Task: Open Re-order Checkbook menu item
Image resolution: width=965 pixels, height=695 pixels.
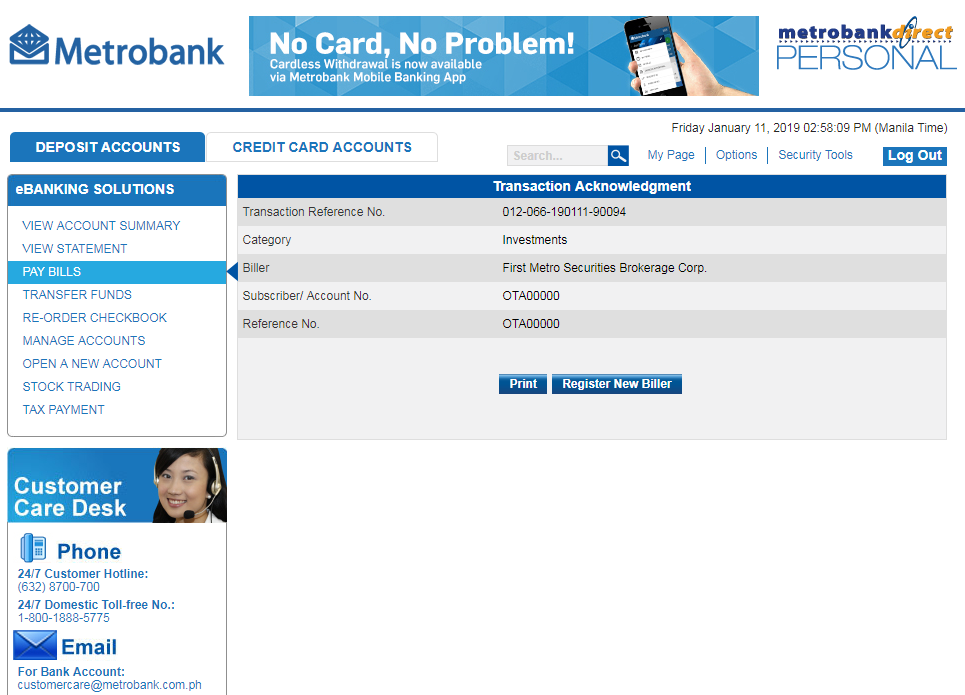Action: point(94,318)
